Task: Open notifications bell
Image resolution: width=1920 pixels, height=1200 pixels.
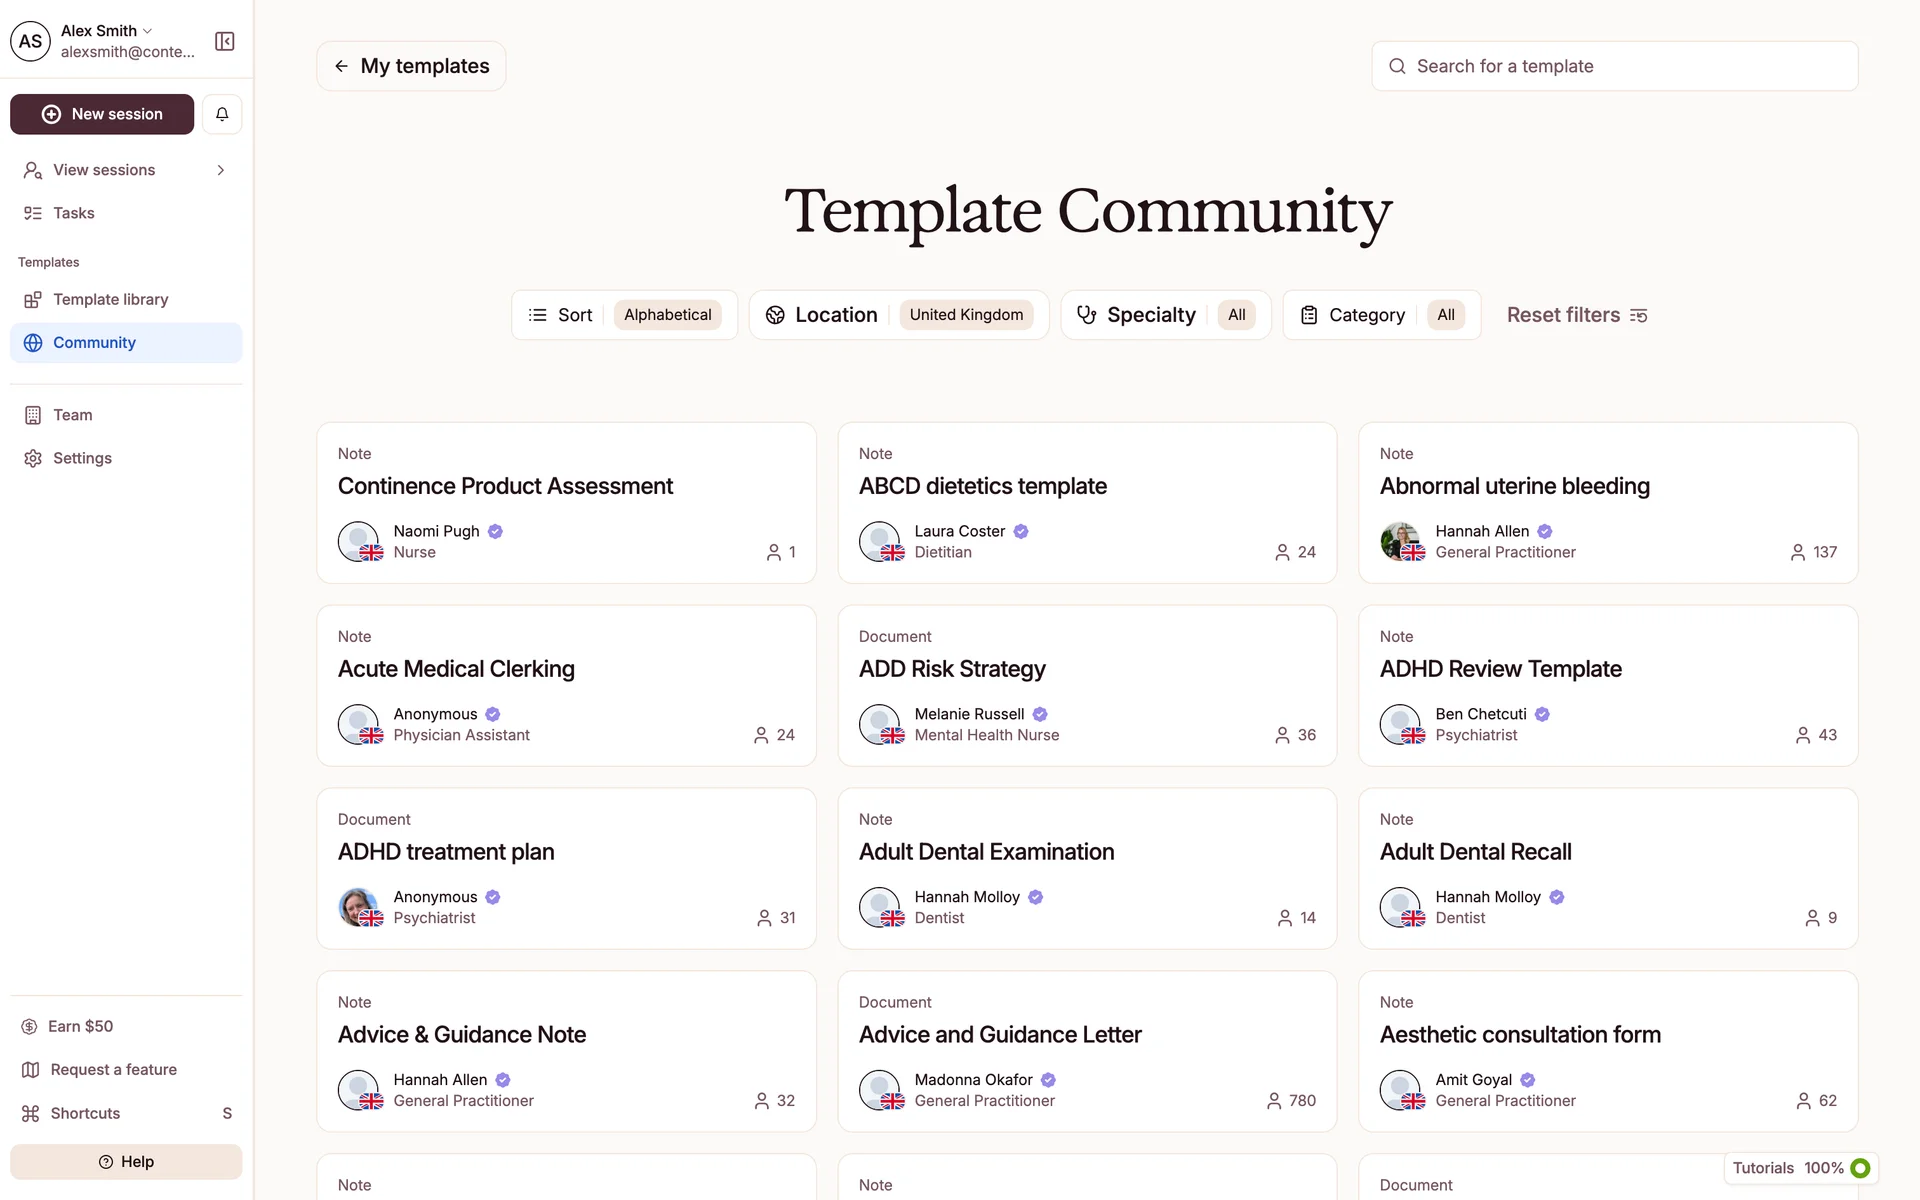Action: (222, 114)
